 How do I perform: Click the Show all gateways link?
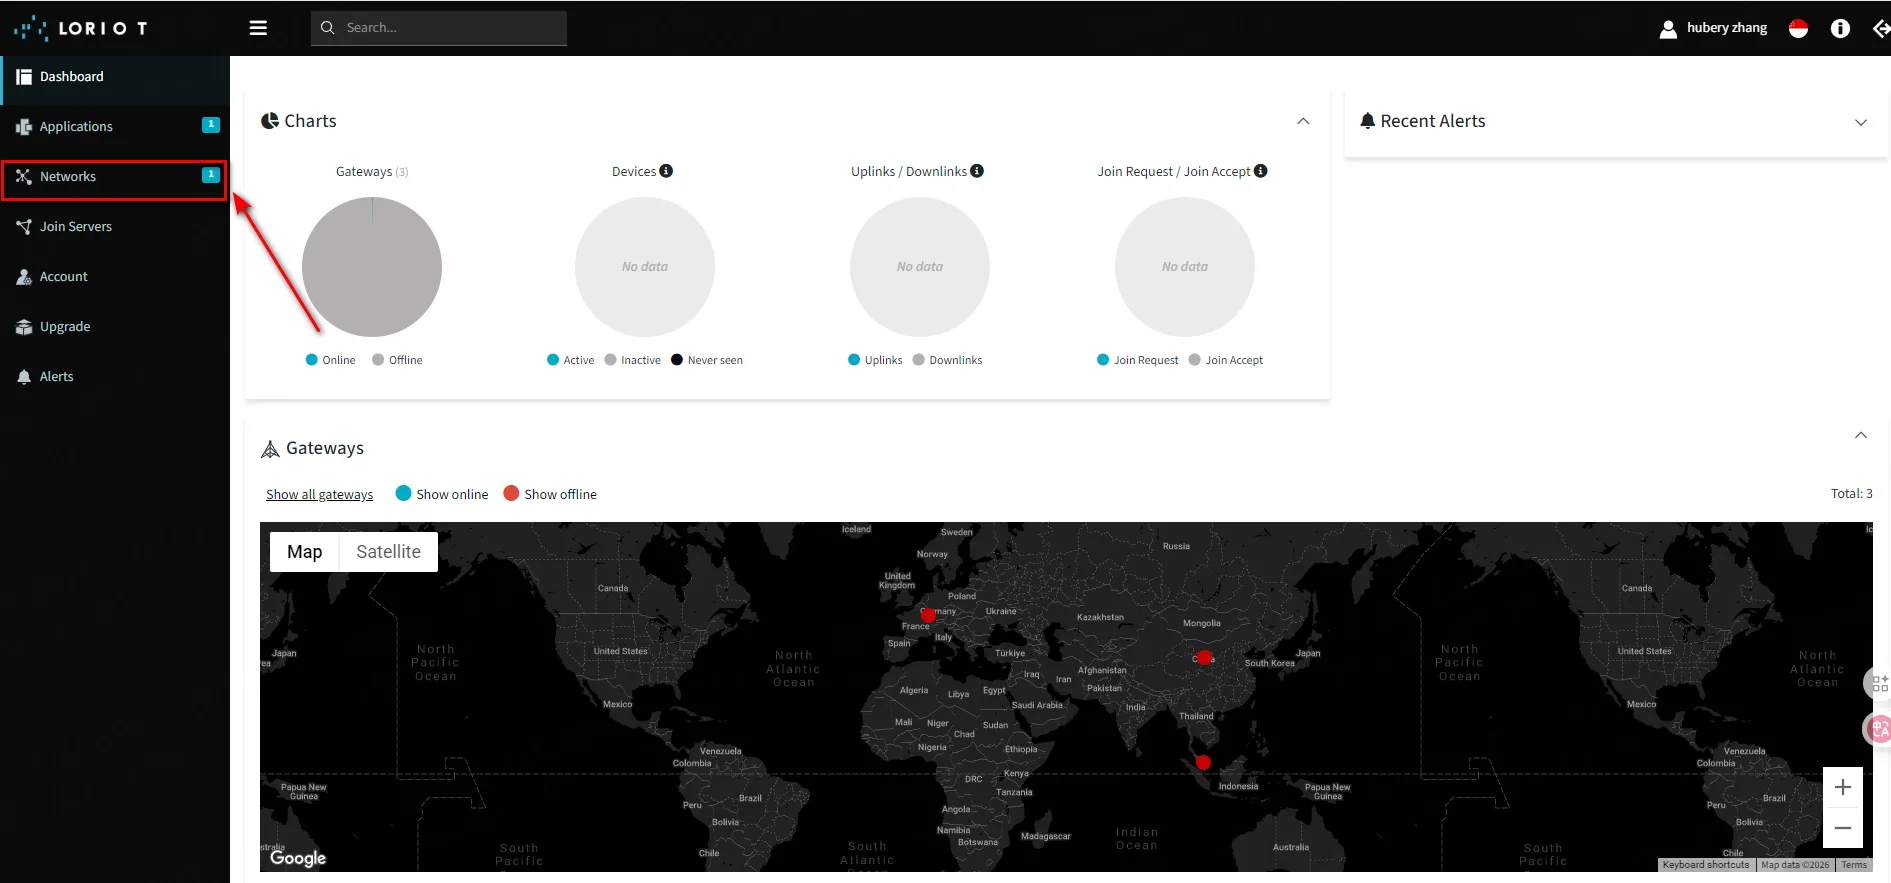[319, 495]
